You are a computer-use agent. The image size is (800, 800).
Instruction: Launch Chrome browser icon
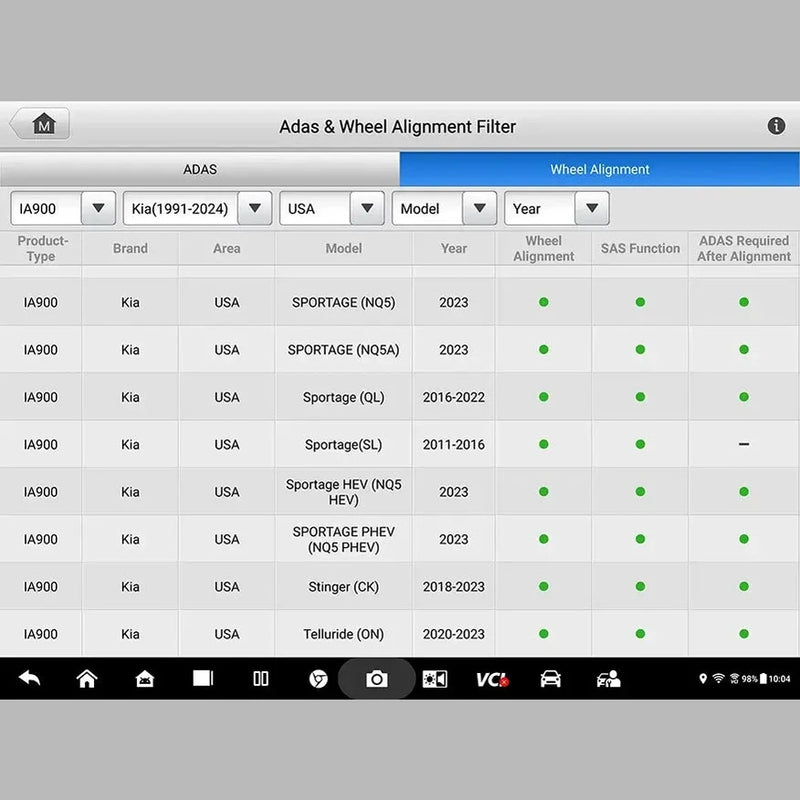tap(318, 679)
